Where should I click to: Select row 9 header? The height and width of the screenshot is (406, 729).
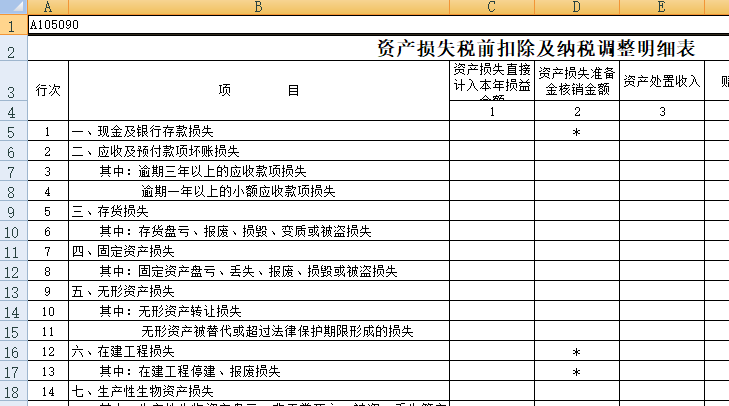click(x=13, y=211)
